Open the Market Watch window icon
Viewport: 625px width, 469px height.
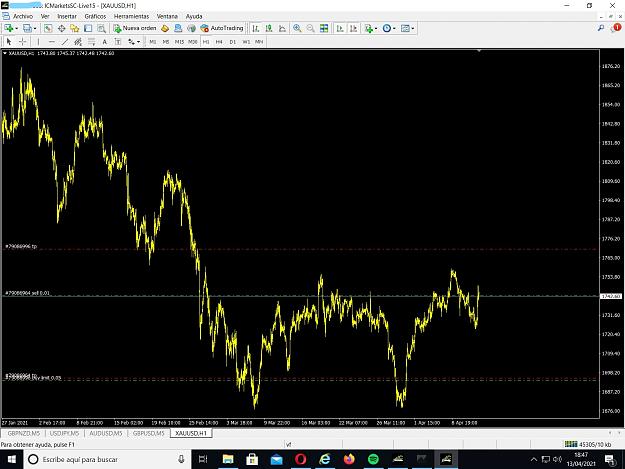click(x=48, y=28)
